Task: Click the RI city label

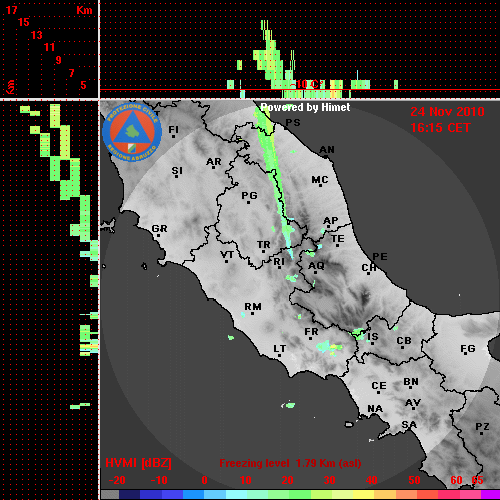Action: coord(279,262)
